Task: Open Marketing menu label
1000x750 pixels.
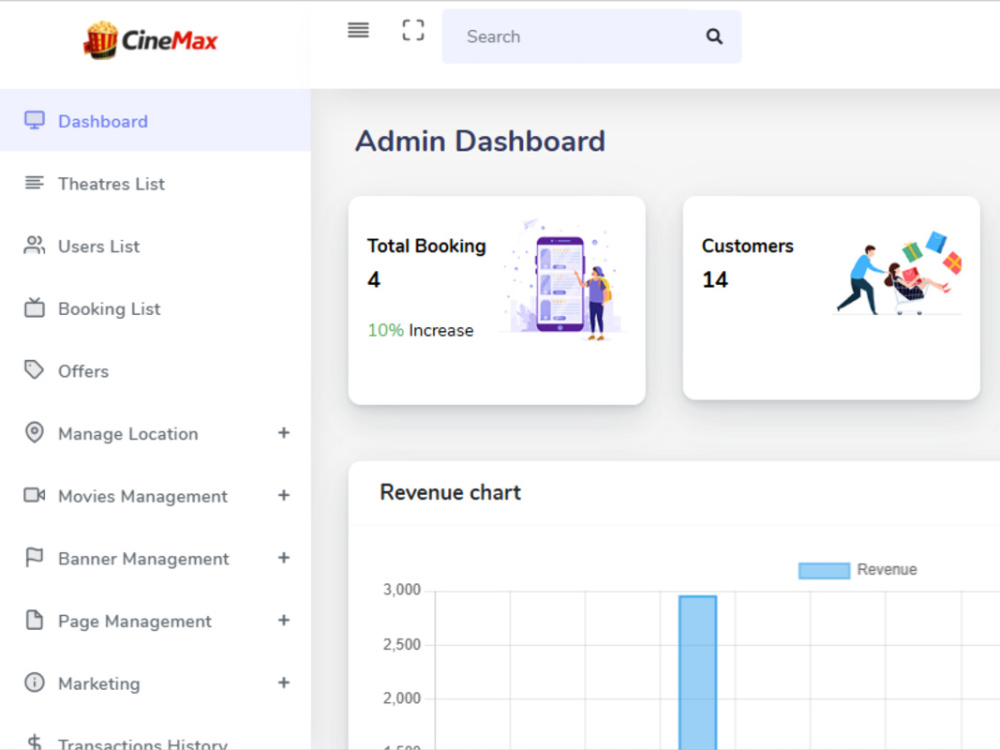Action: [99, 684]
